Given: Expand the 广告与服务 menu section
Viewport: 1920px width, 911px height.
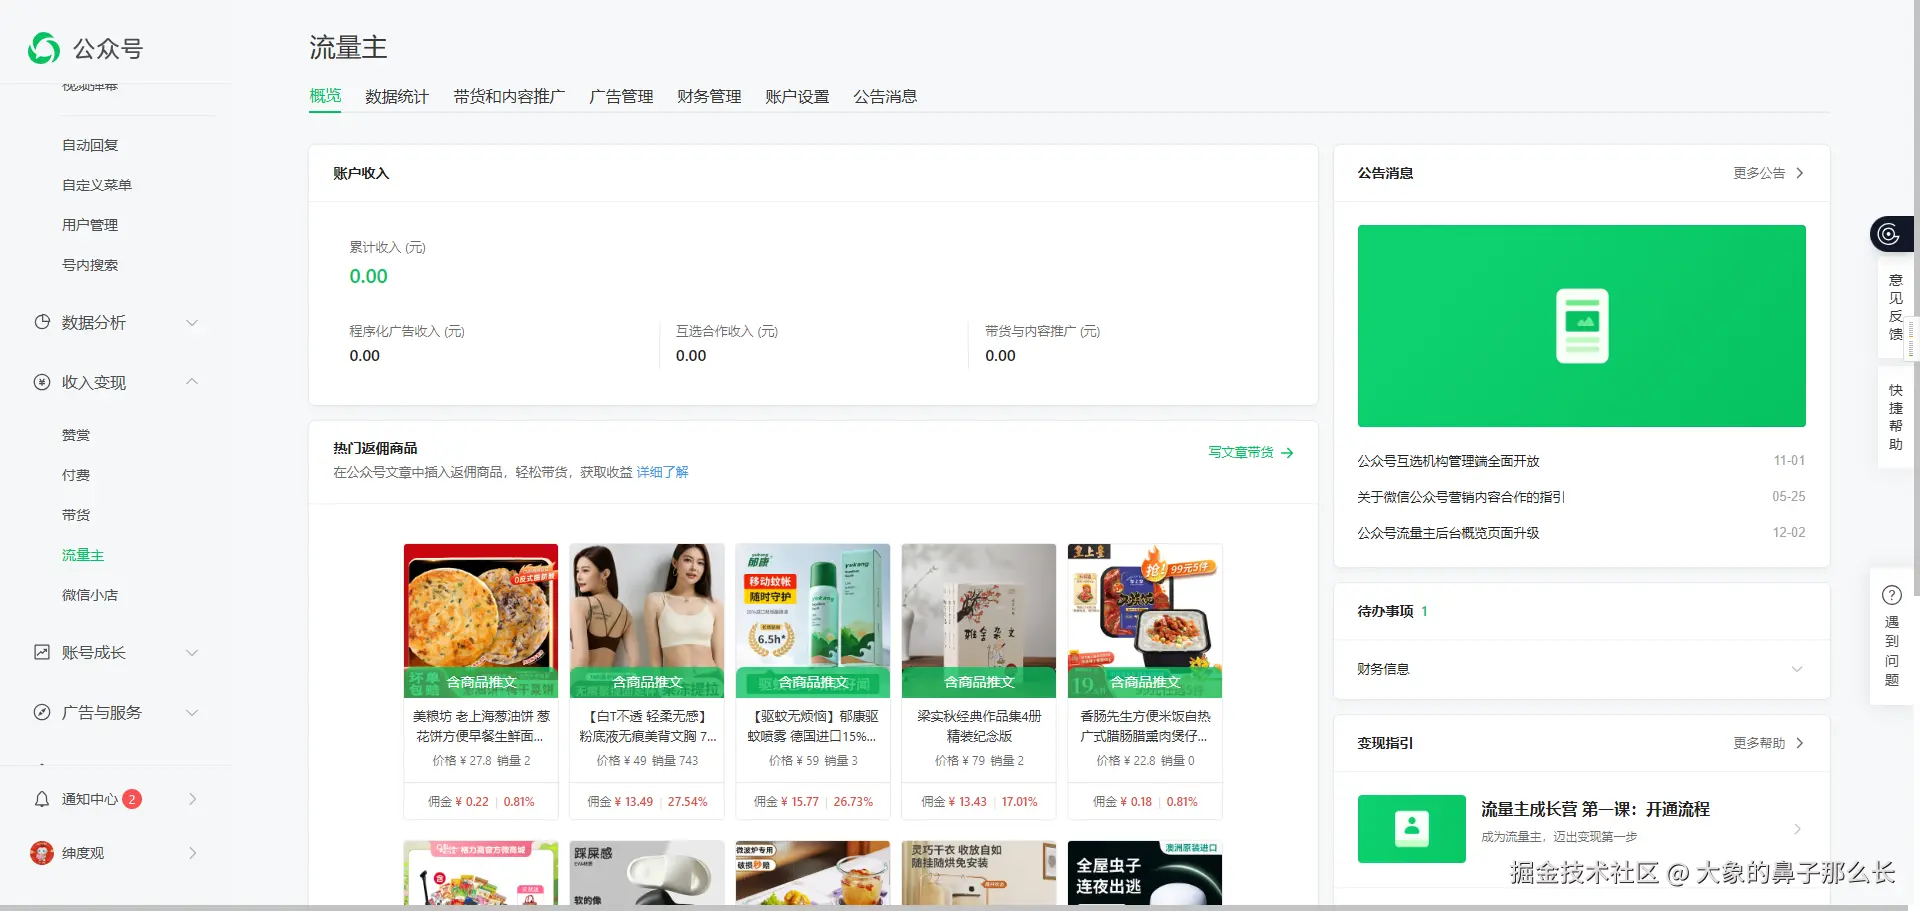Looking at the screenshot, I should (x=191, y=712).
